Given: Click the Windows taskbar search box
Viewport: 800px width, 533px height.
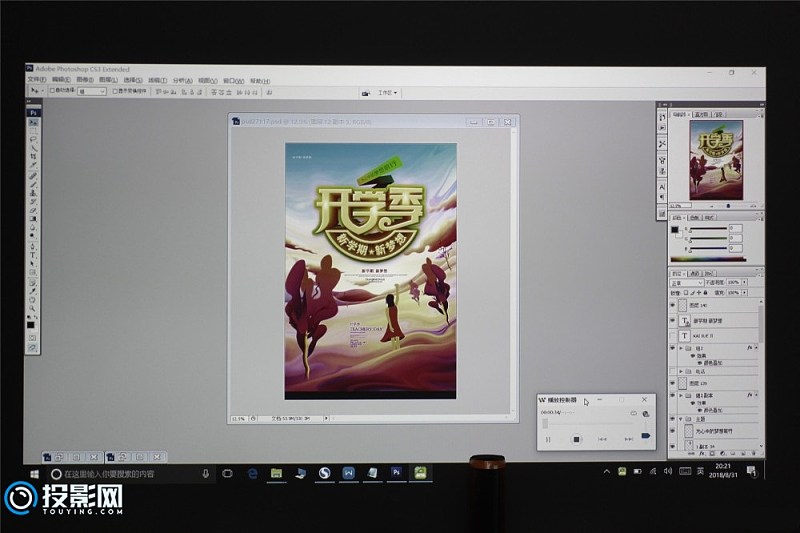Looking at the screenshot, I should pyautogui.click(x=130, y=473).
